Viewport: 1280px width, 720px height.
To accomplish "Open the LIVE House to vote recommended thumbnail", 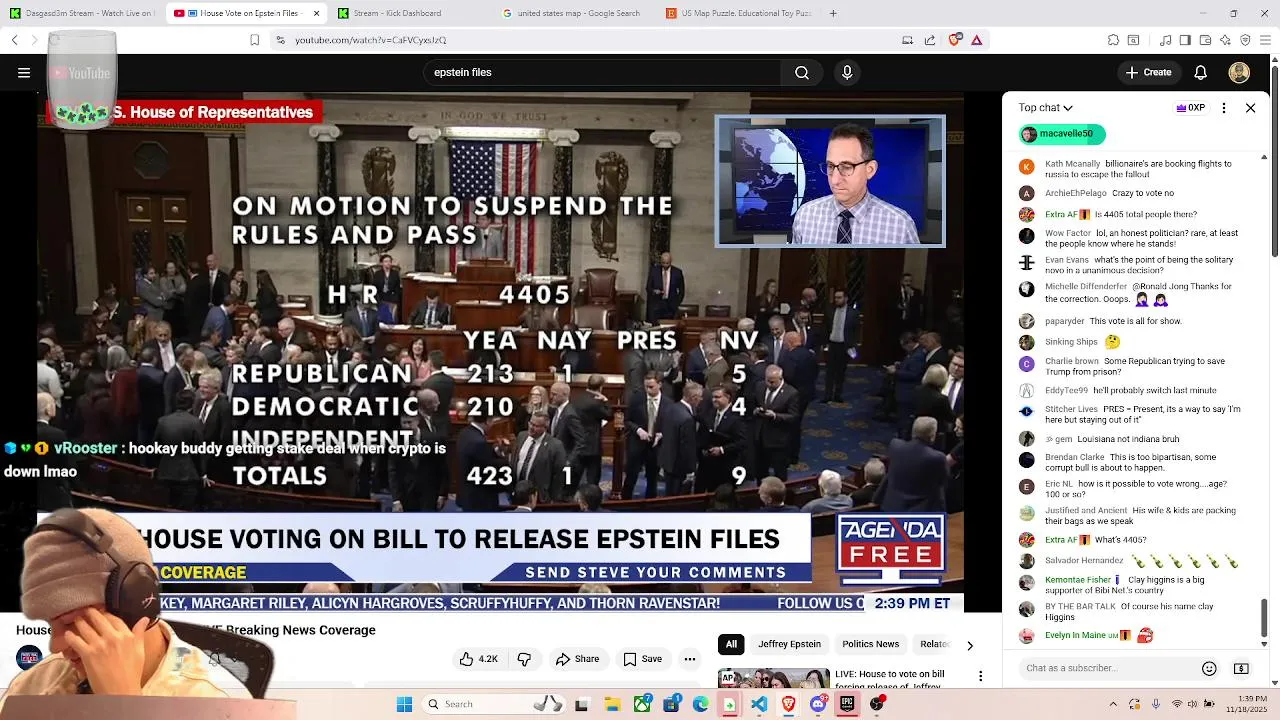I will click(773, 678).
